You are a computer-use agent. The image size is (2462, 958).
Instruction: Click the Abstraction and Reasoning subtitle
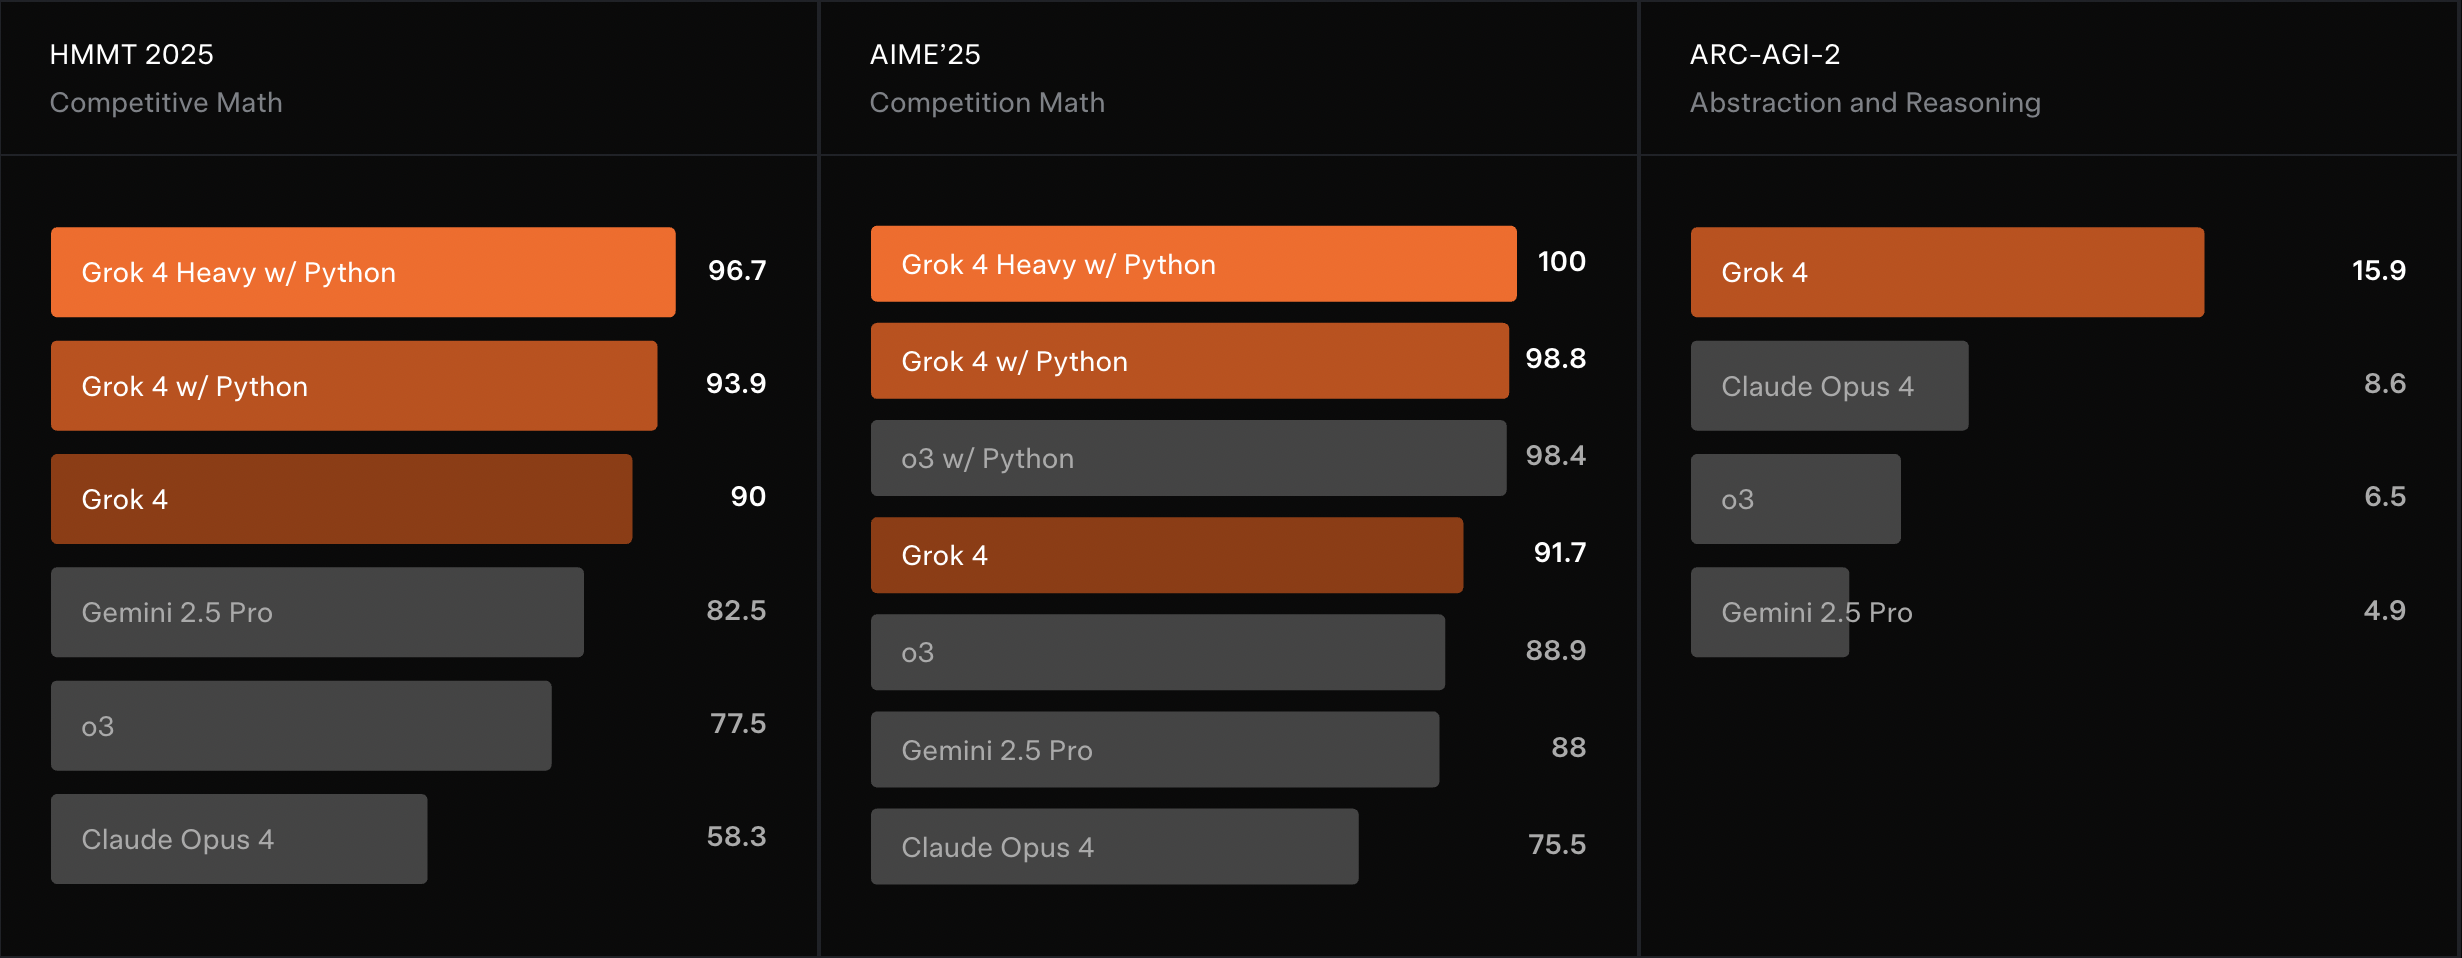tap(1865, 103)
